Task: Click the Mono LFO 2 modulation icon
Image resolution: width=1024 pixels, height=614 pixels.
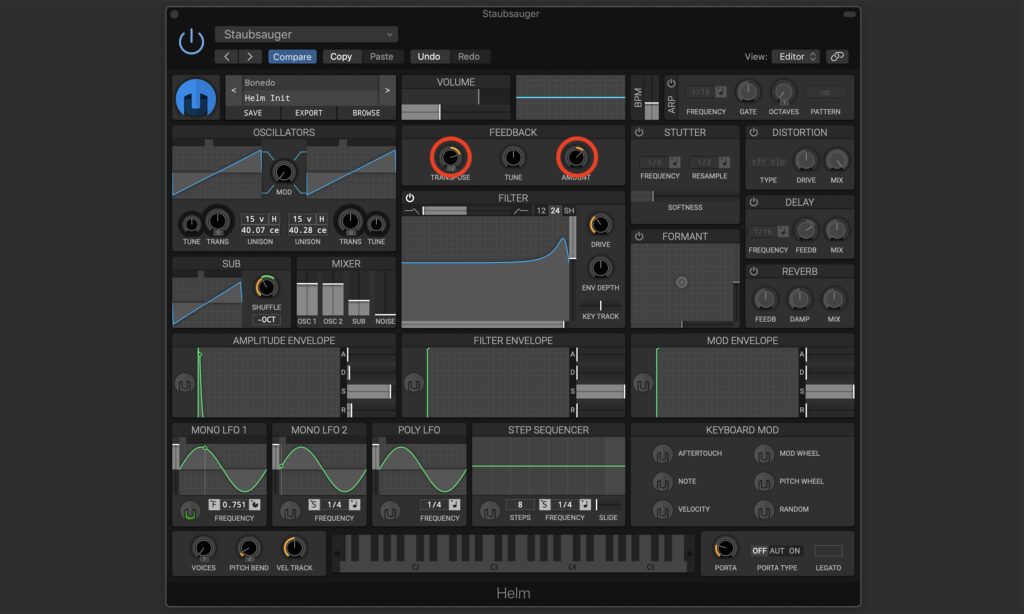Action: pyautogui.click(x=290, y=512)
